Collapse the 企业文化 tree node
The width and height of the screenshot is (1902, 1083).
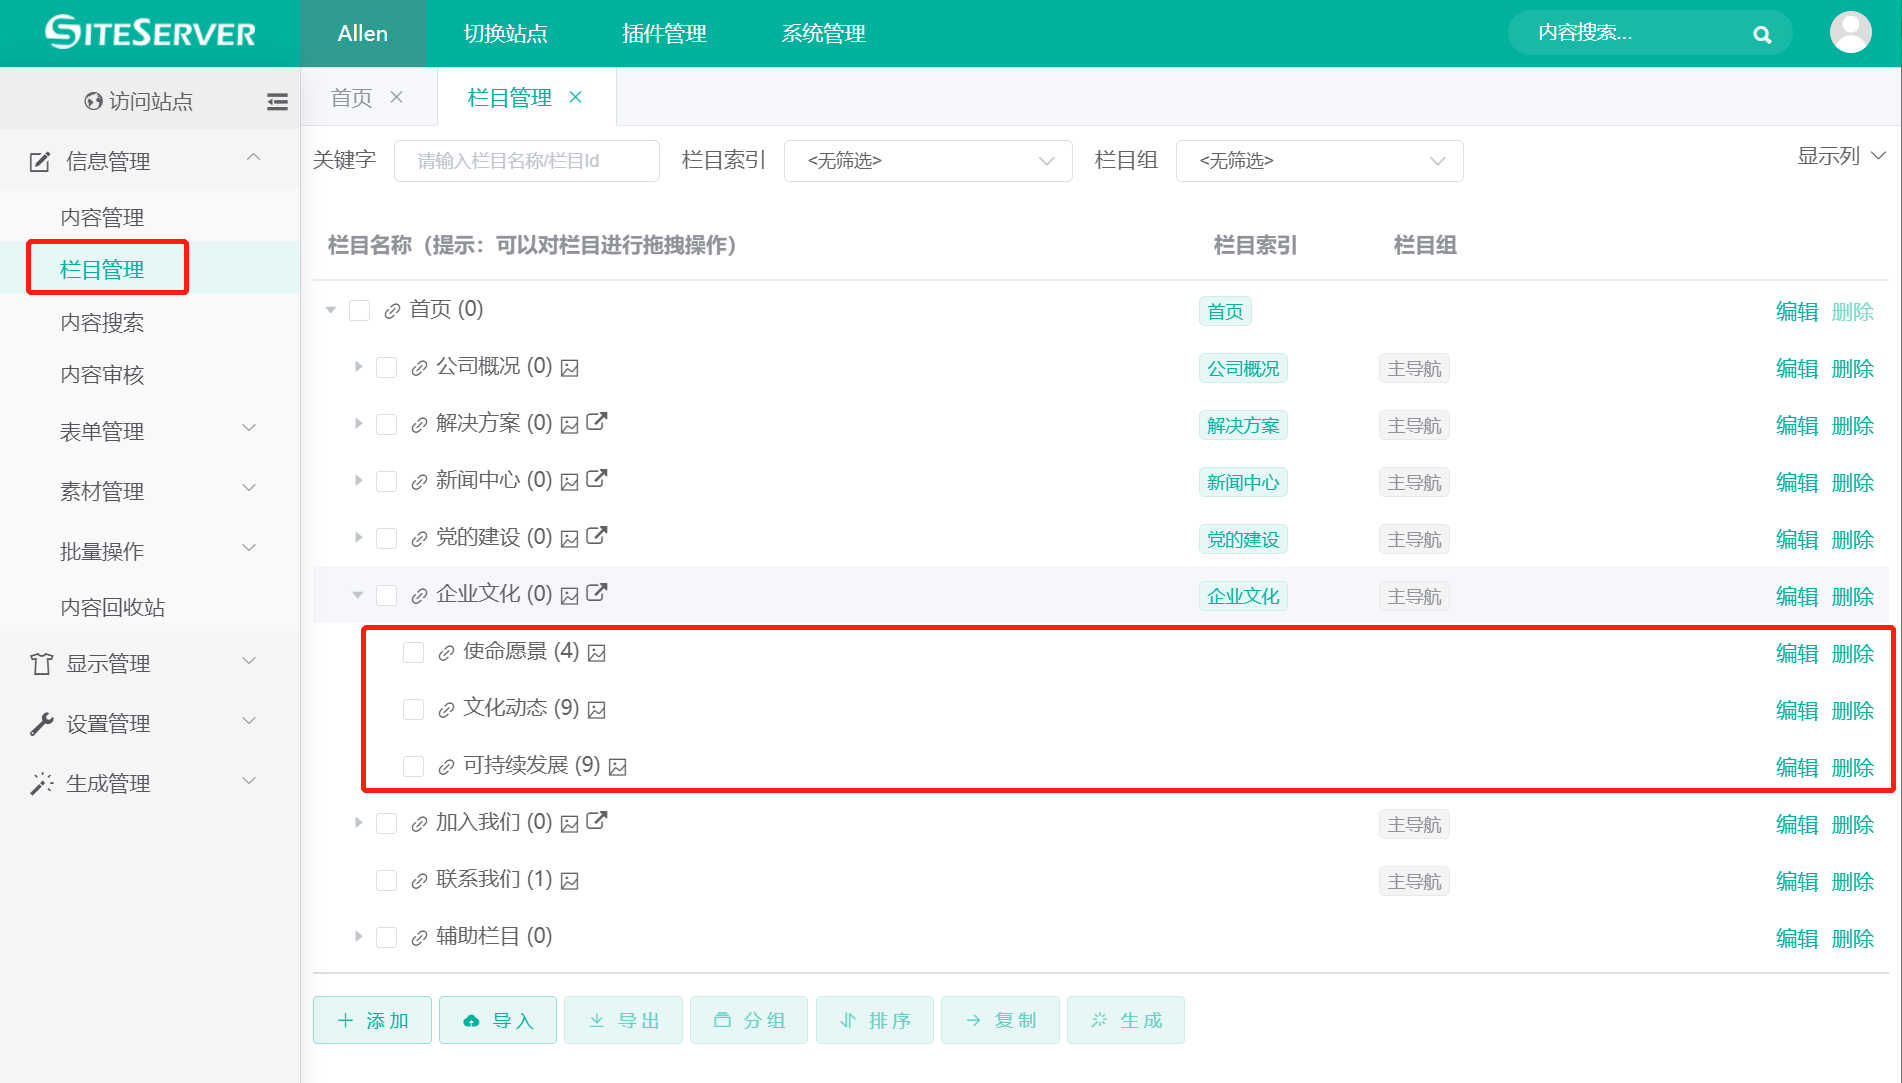coord(357,594)
